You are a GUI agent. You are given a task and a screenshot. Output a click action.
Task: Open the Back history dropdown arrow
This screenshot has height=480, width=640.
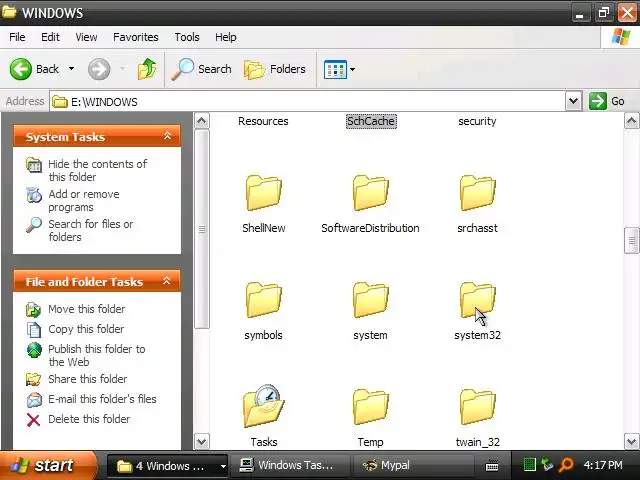pyautogui.click(x=71, y=69)
